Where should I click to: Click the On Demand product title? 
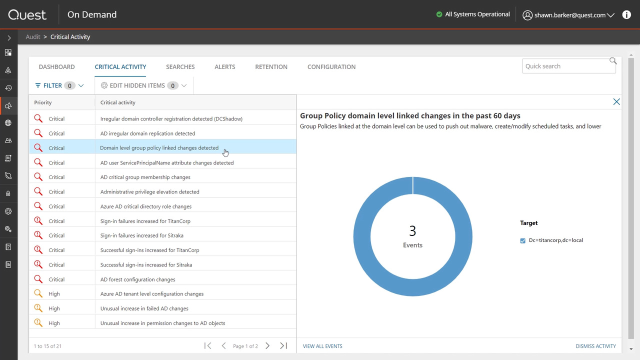tap(92, 15)
